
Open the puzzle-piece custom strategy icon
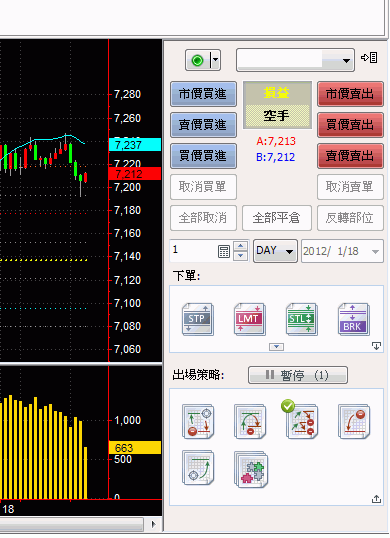coord(251,469)
